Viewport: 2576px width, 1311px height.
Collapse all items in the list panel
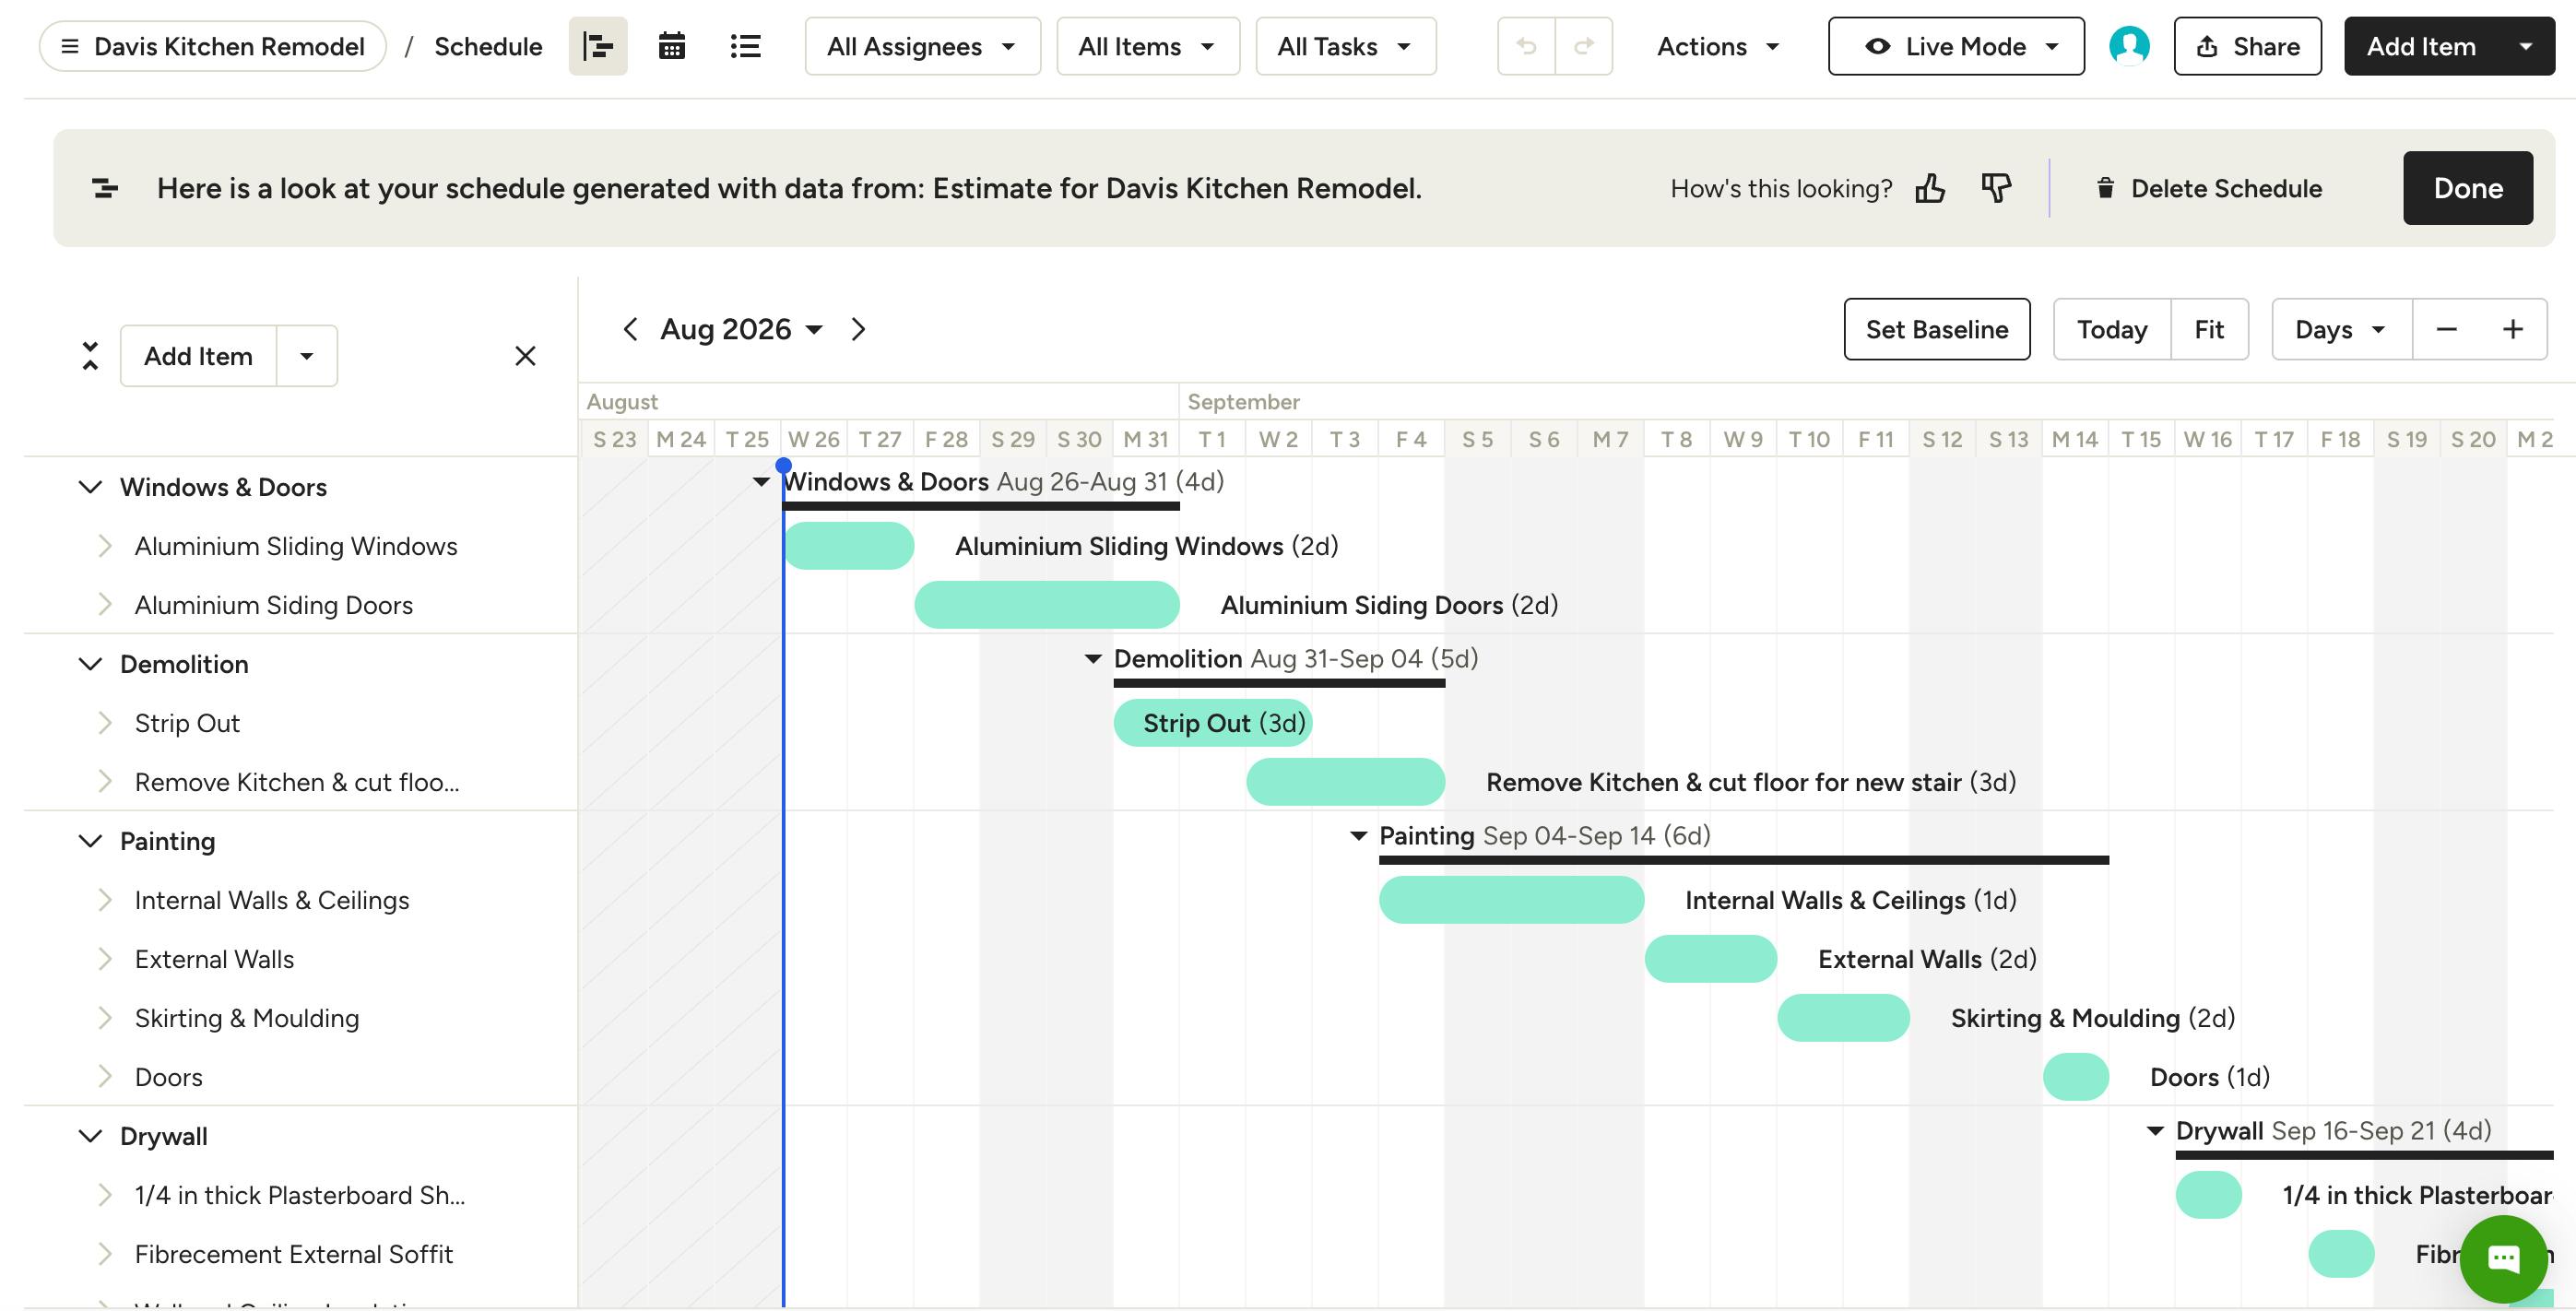pos(90,356)
